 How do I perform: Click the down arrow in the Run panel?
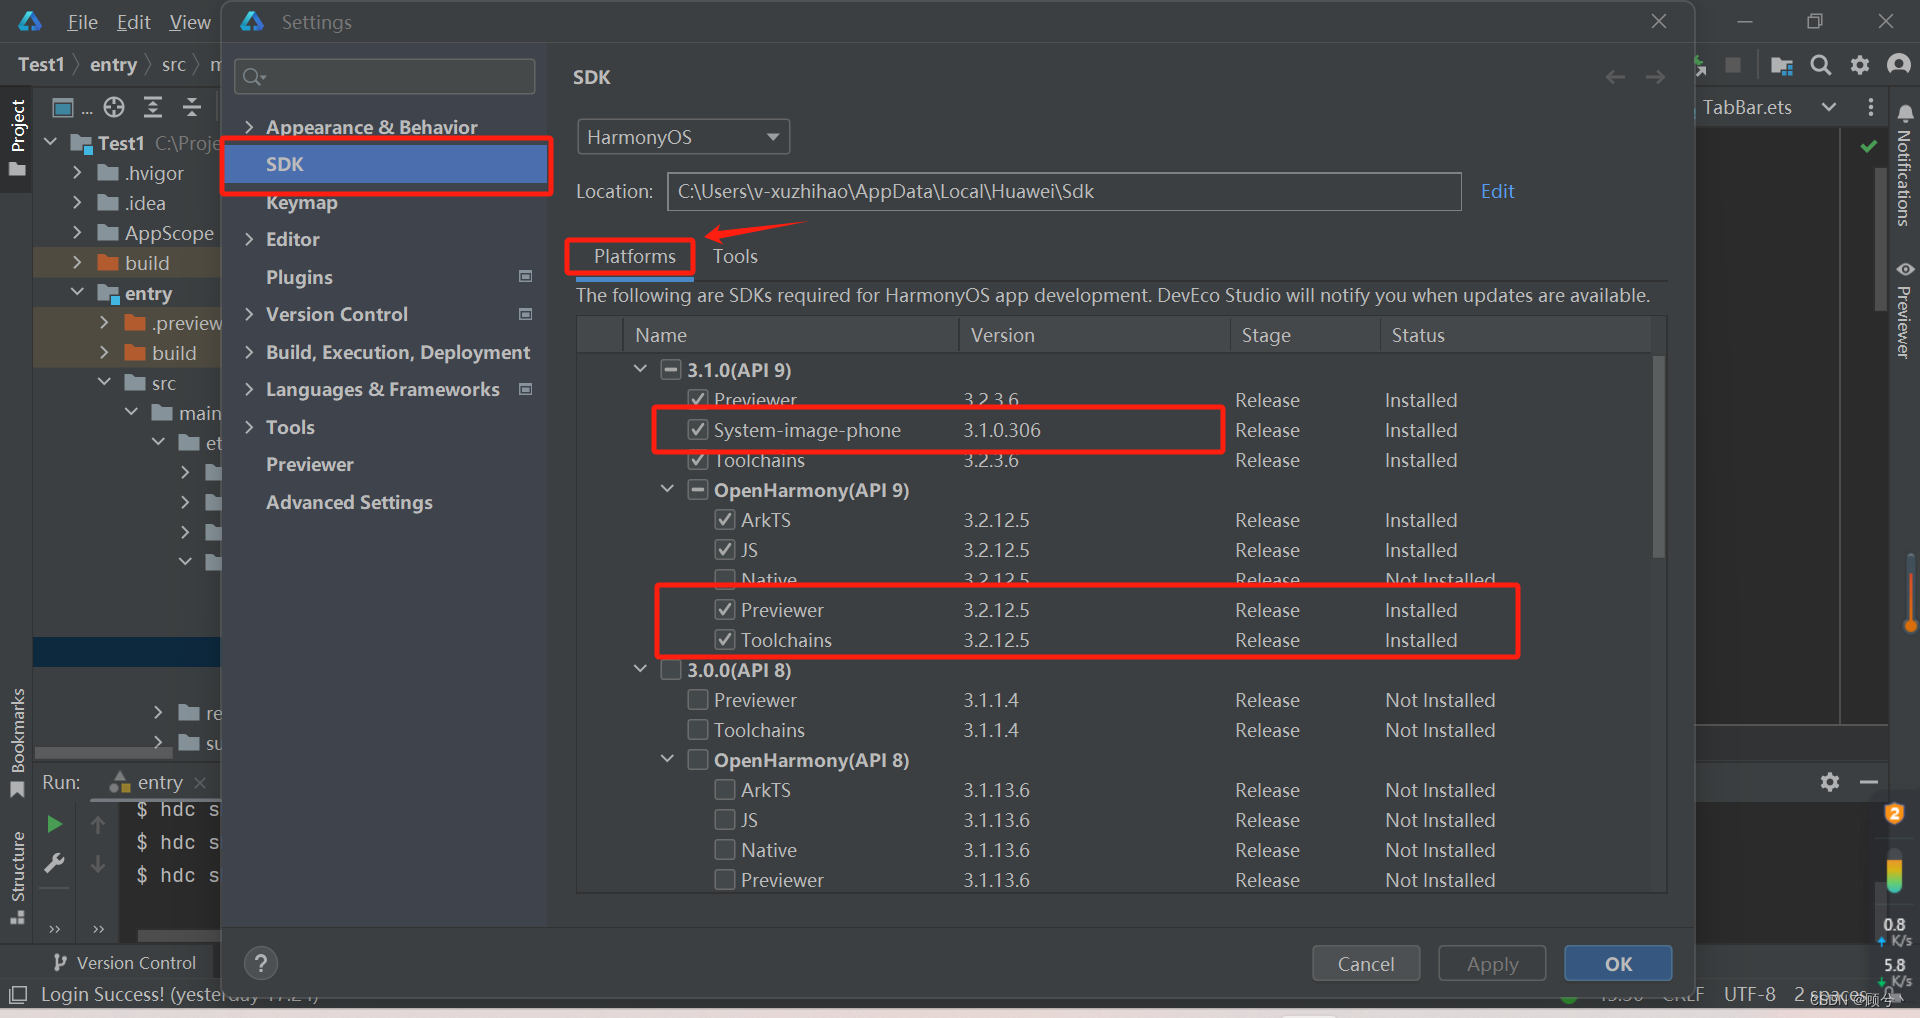tap(98, 863)
